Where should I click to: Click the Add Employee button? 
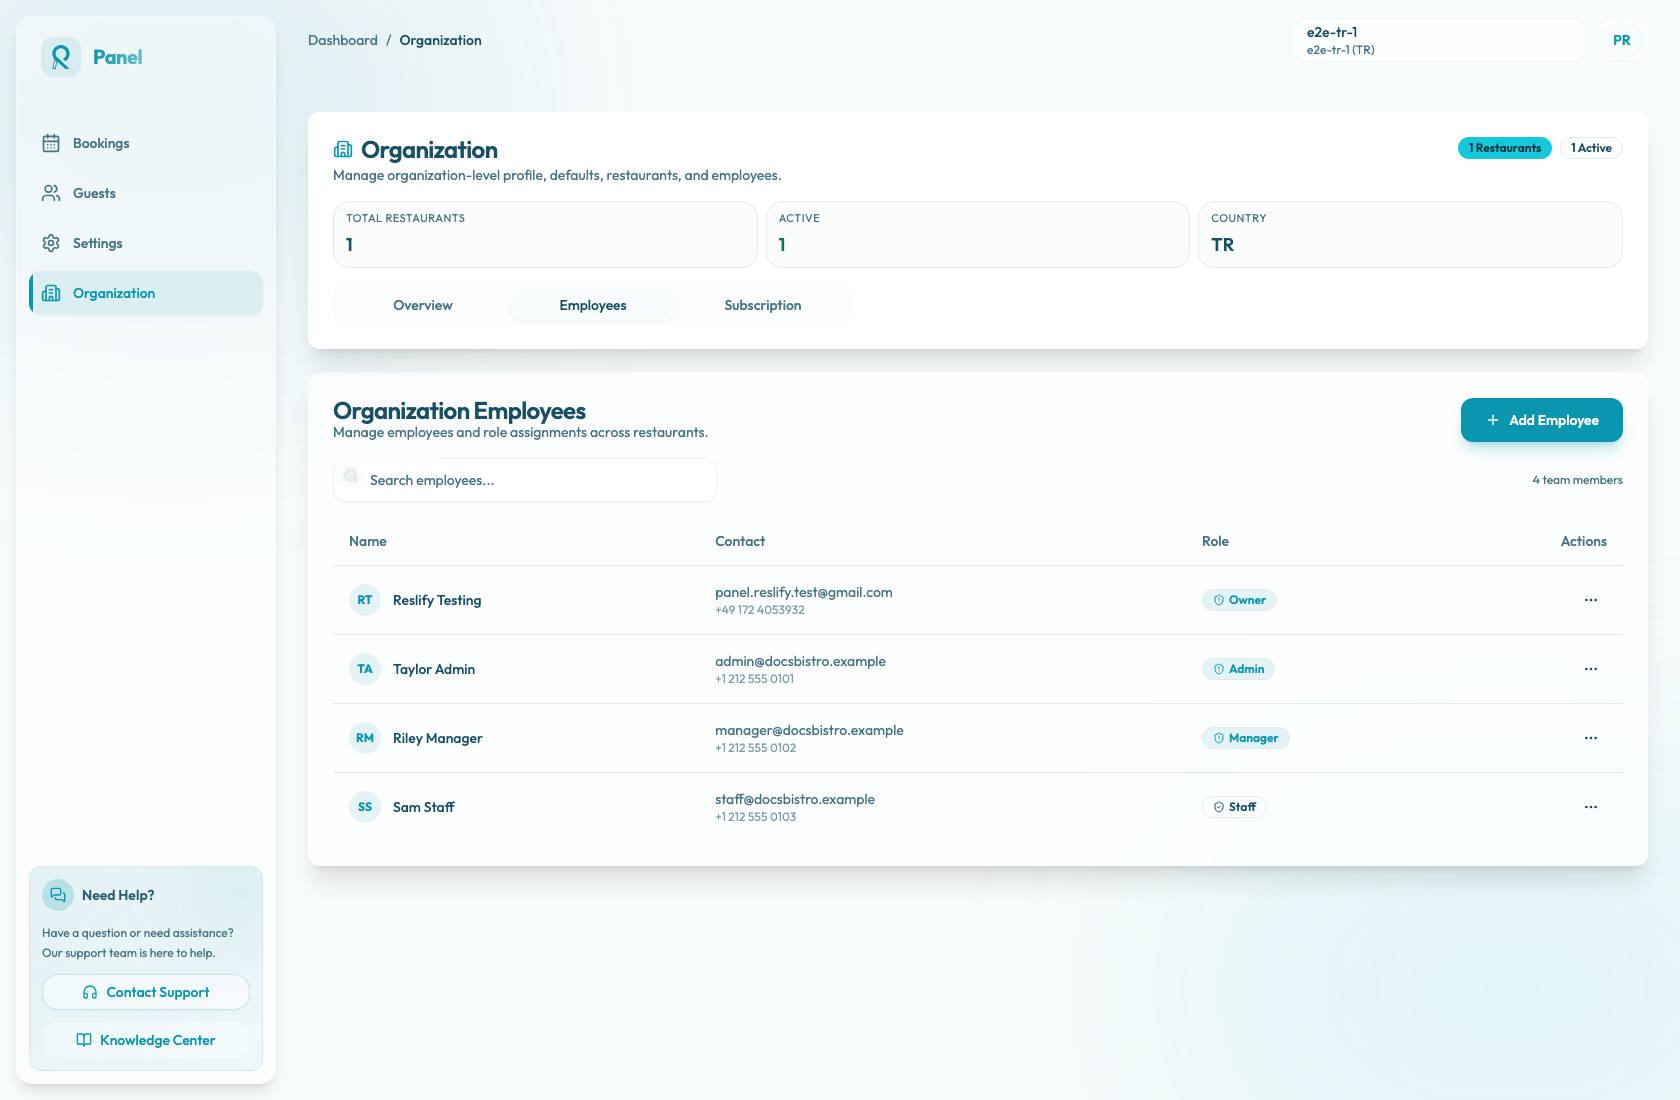pyautogui.click(x=1542, y=420)
